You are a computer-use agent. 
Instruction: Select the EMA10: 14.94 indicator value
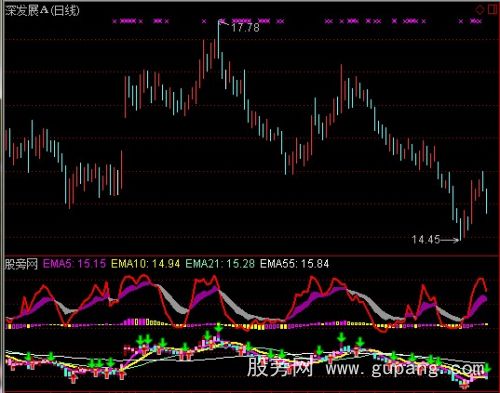point(145,264)
